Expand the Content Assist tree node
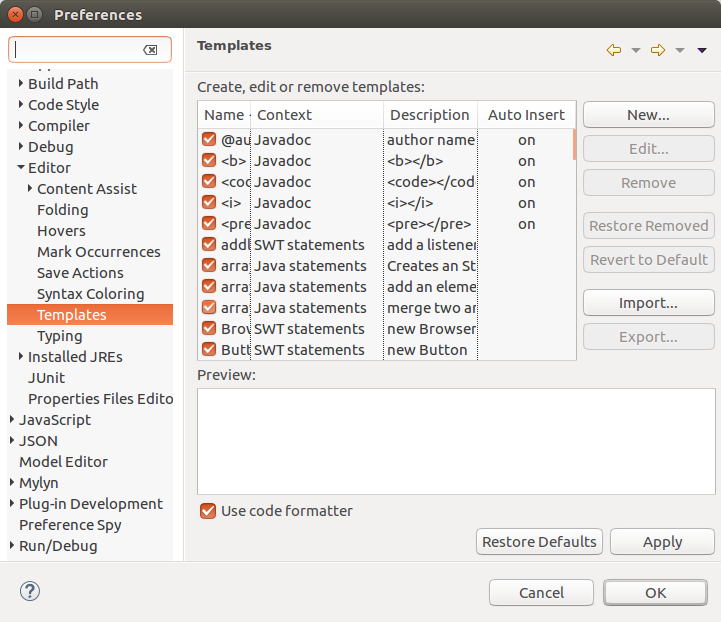 click(x=30, y=188)
